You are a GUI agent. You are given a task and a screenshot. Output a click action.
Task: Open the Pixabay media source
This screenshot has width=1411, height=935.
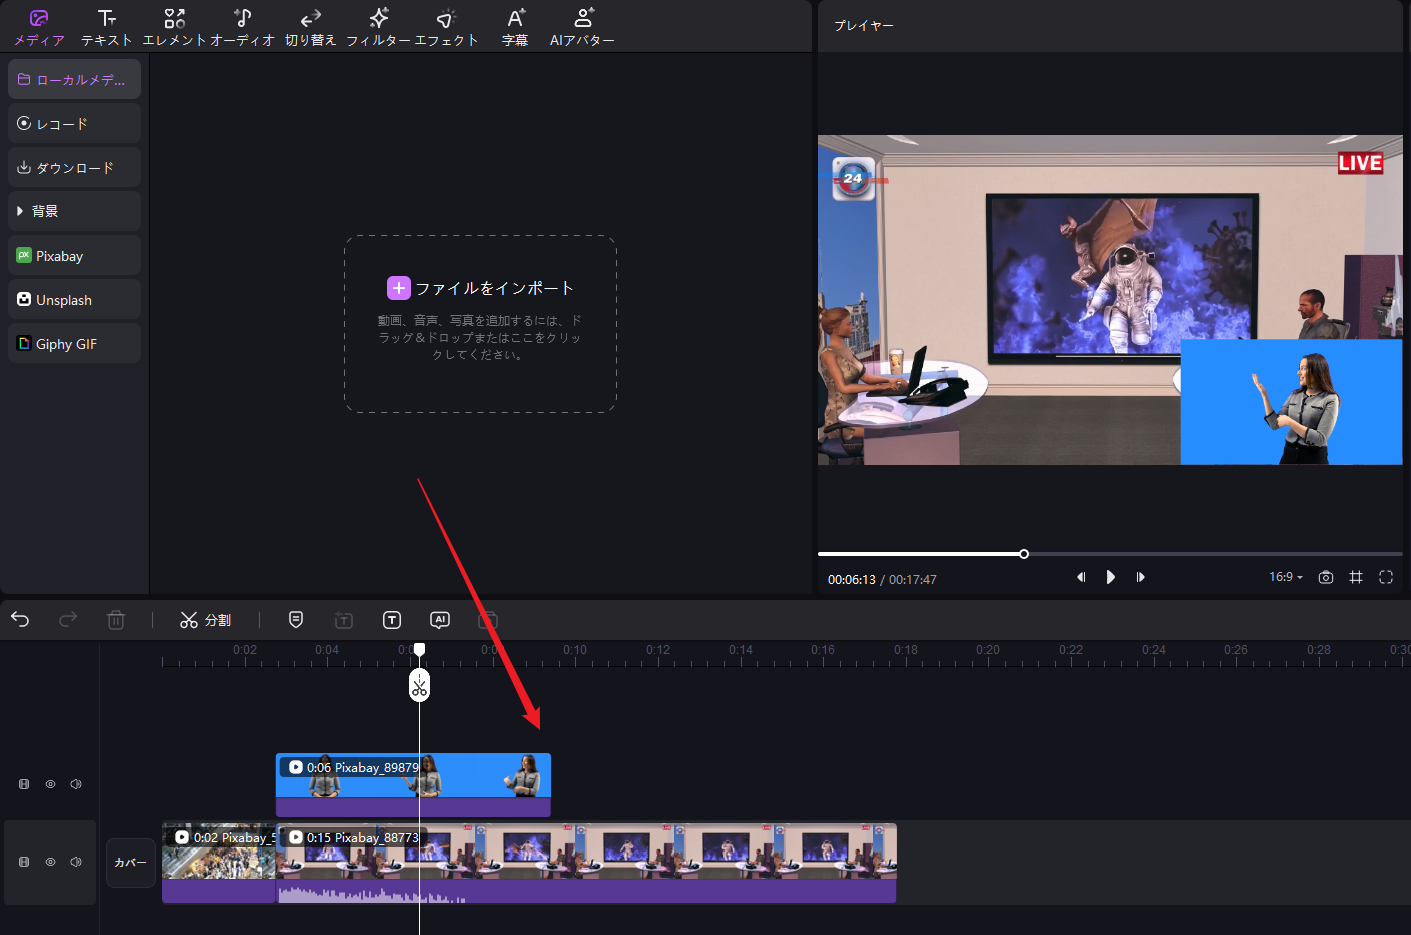click(x=74, y=255)
